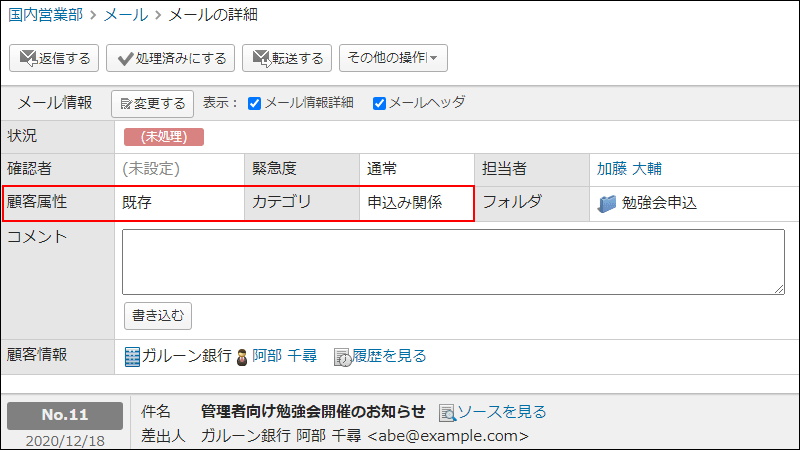The image size is (800, 450).
Task: Click the 勉強会申込 folder name
Action: point(659,203)
